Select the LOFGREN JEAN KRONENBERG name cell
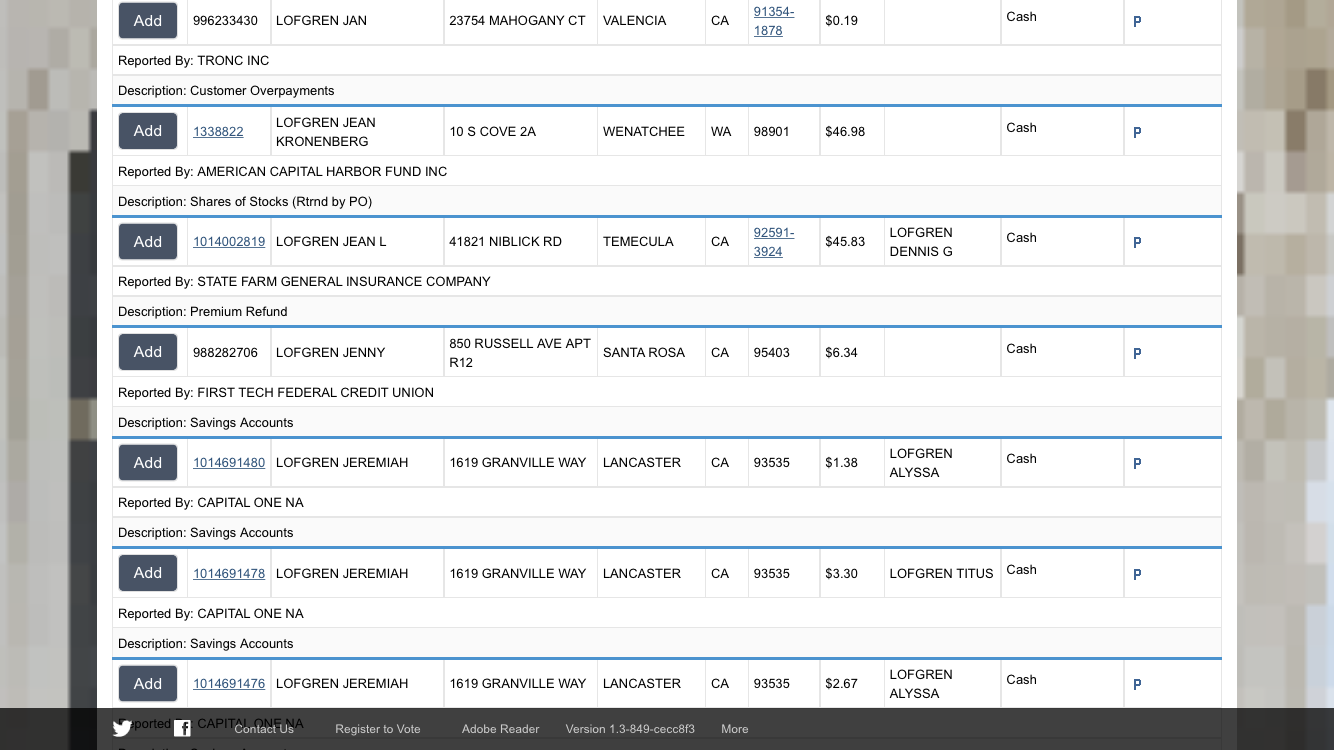 point(357,131)
